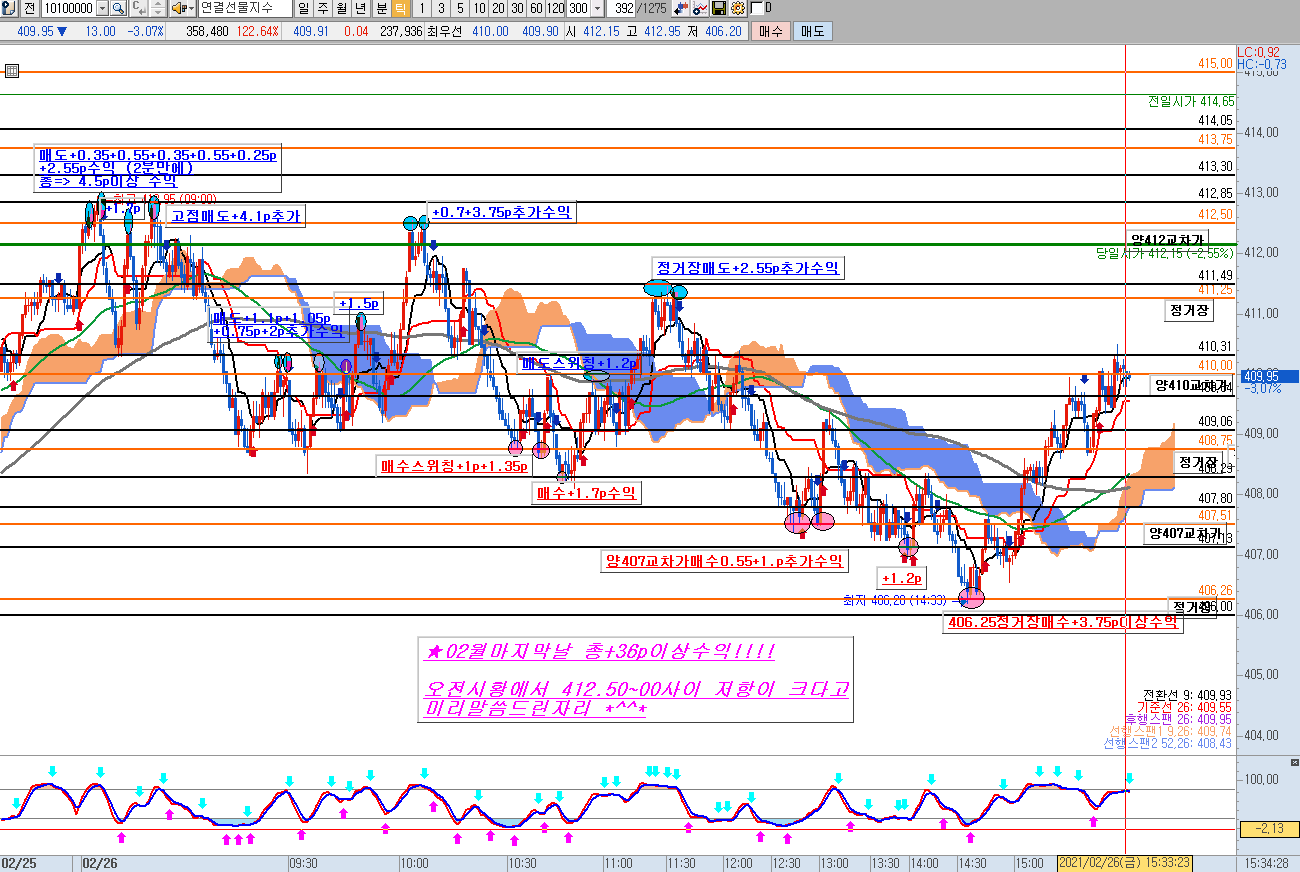
Task: Select the 120 interval button
Action: tap(557, 8)
